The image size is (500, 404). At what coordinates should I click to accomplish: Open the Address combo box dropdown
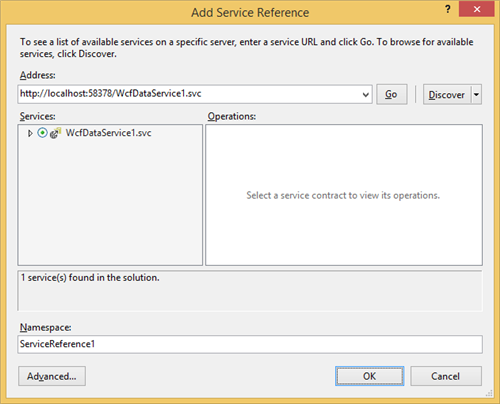(366, 94)
